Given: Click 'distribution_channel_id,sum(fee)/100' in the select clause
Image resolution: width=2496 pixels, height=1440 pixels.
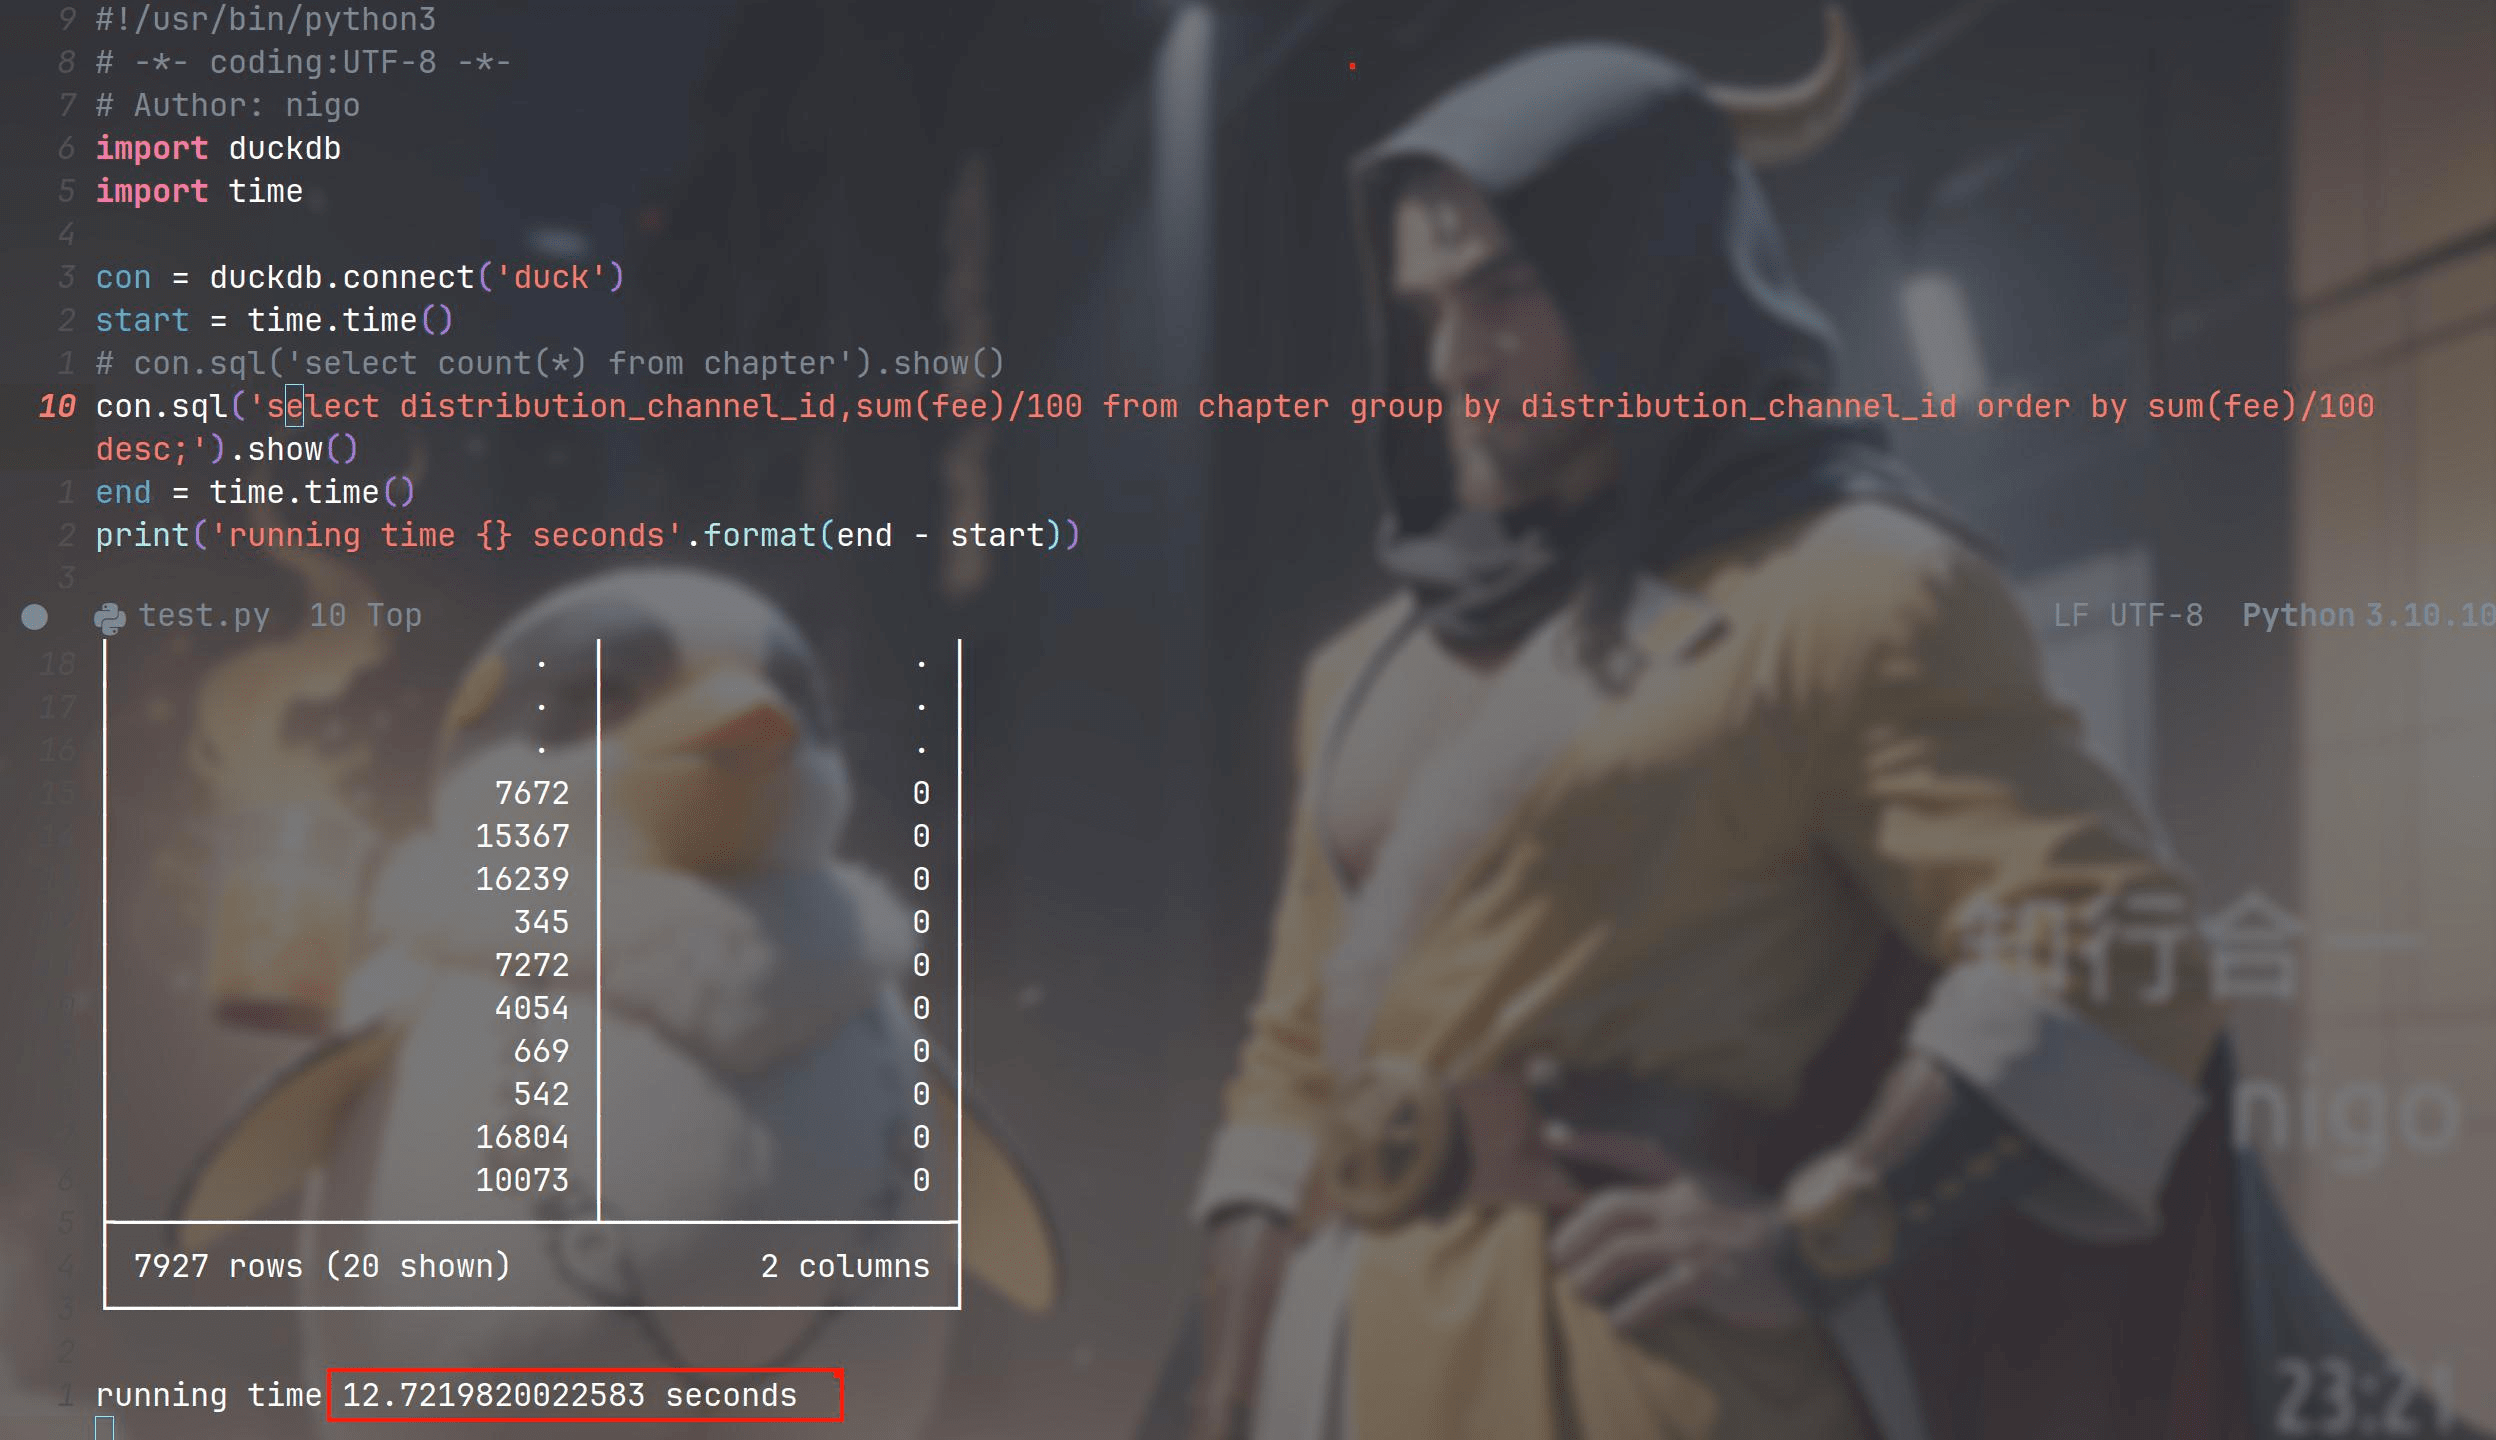Looking at the screenshot, I should coord(741,406).
